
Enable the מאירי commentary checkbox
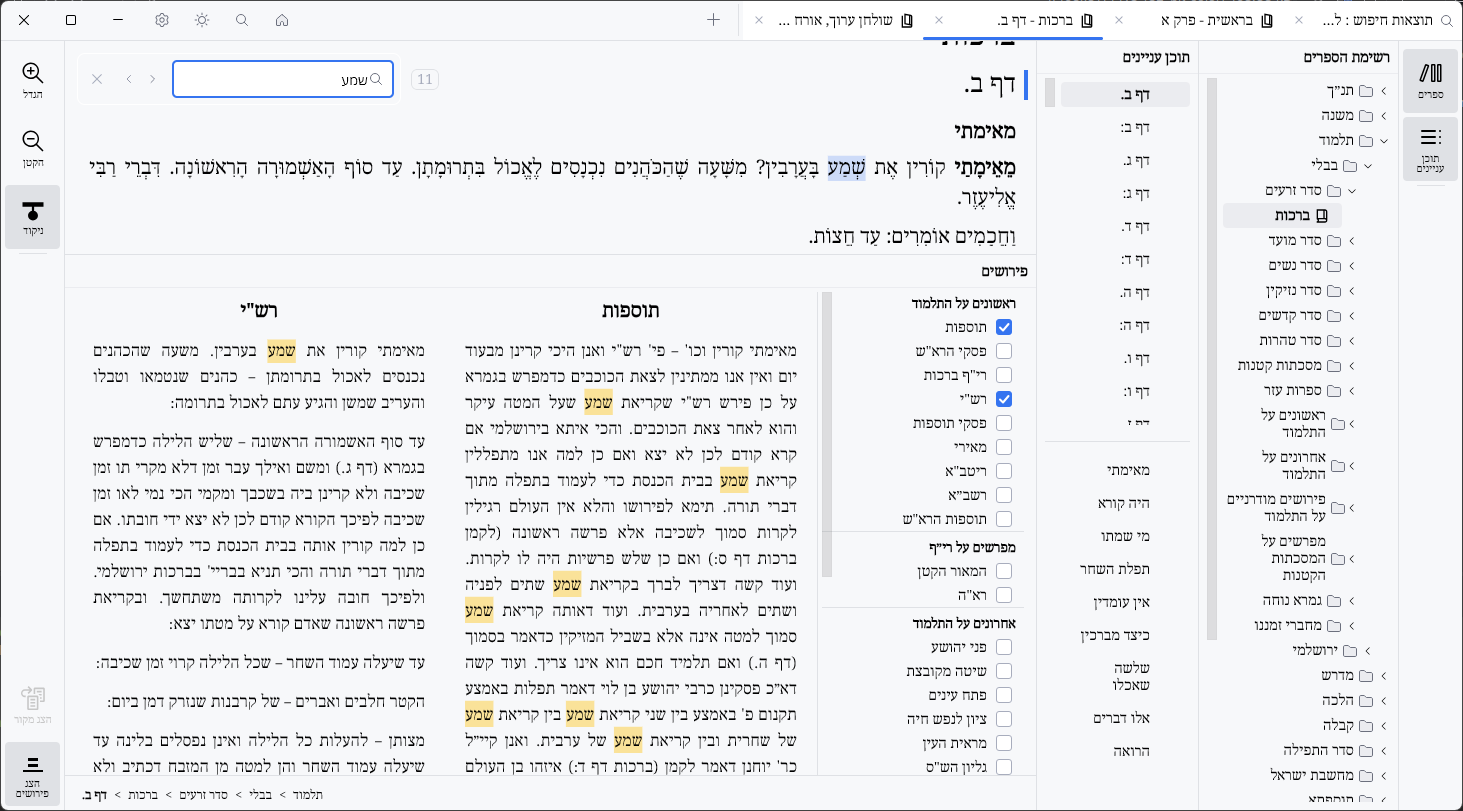click(x=1004, y=447)
